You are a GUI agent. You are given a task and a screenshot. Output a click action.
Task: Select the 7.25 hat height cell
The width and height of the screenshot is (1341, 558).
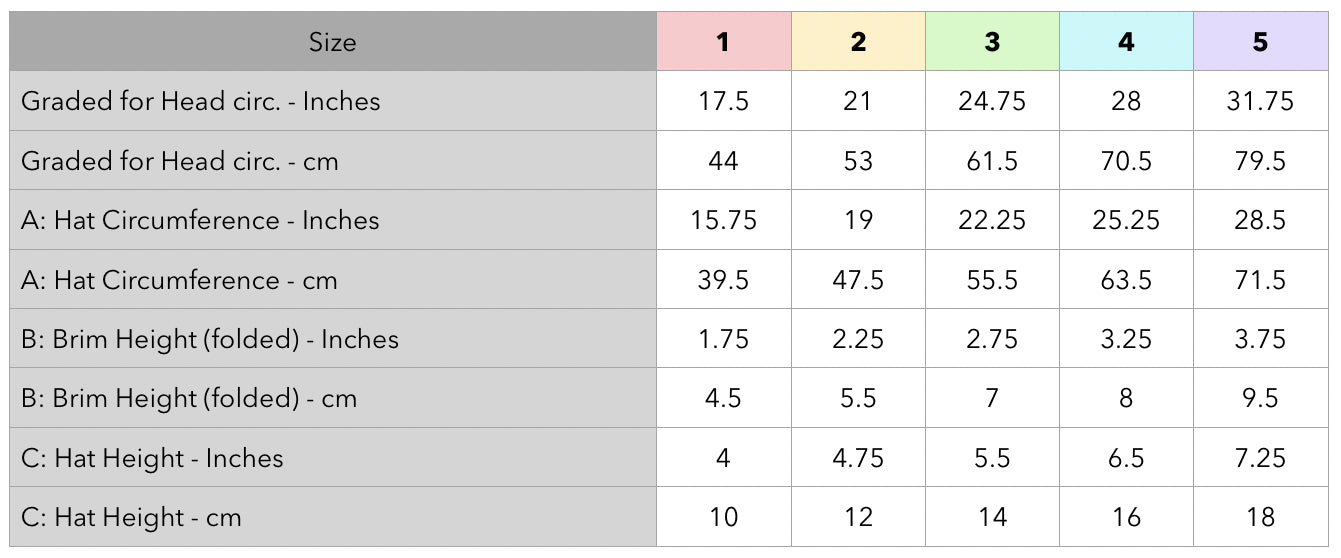coord(1260,458)
